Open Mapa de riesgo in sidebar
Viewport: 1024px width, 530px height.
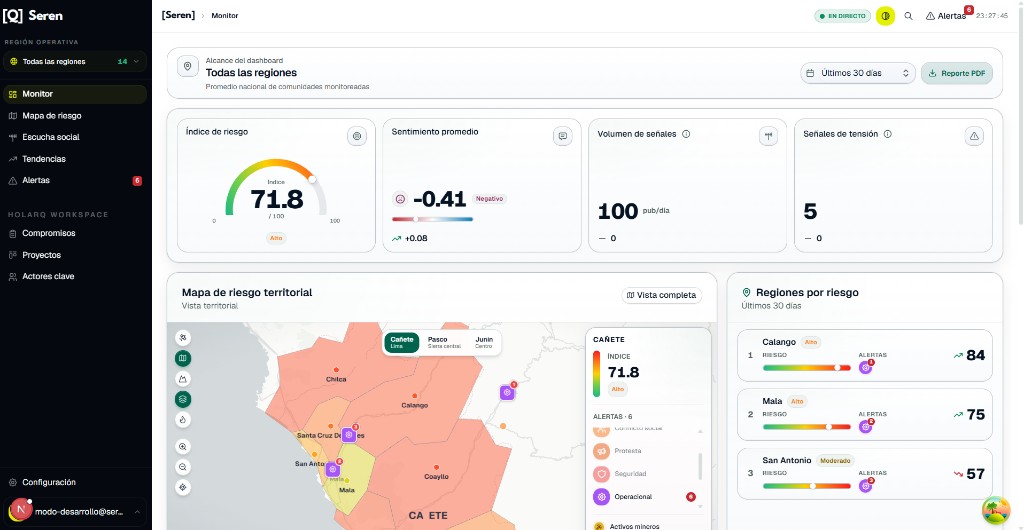click(x=74, y=116)
